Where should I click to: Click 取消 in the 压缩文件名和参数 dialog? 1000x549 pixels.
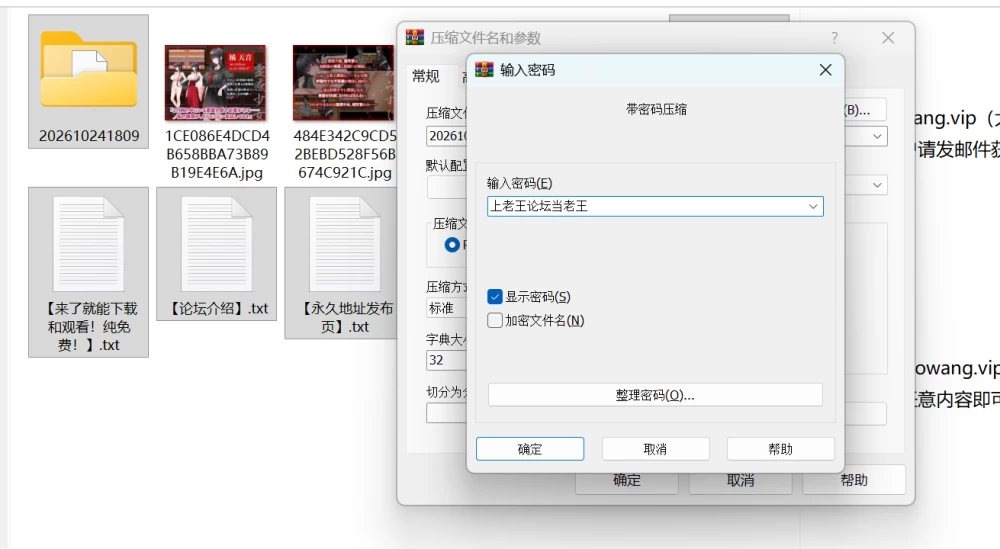[740, 481]
